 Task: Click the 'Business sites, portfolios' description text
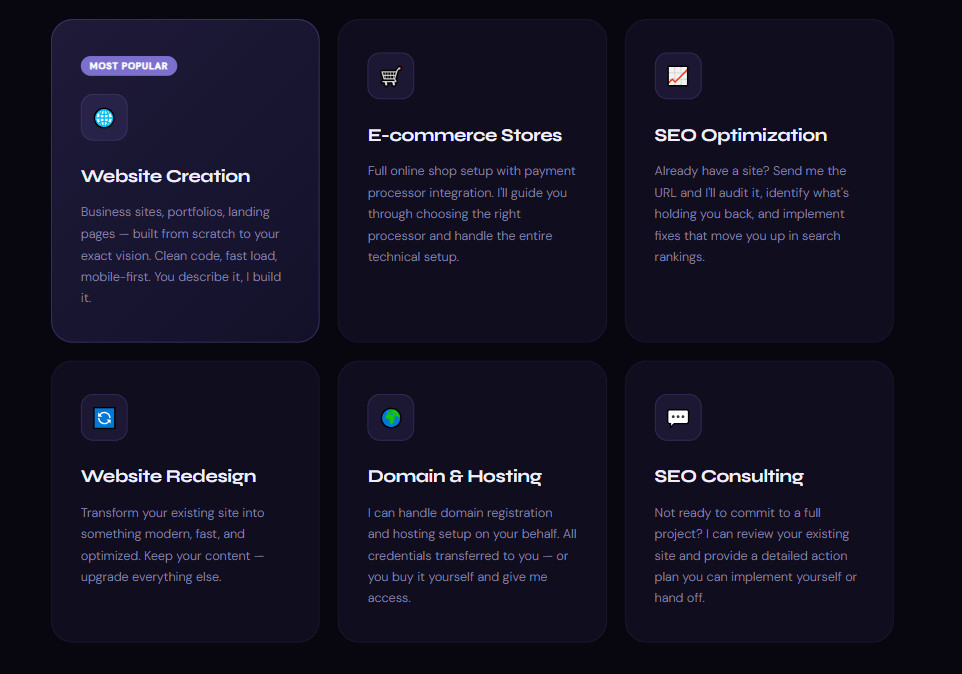181,255
